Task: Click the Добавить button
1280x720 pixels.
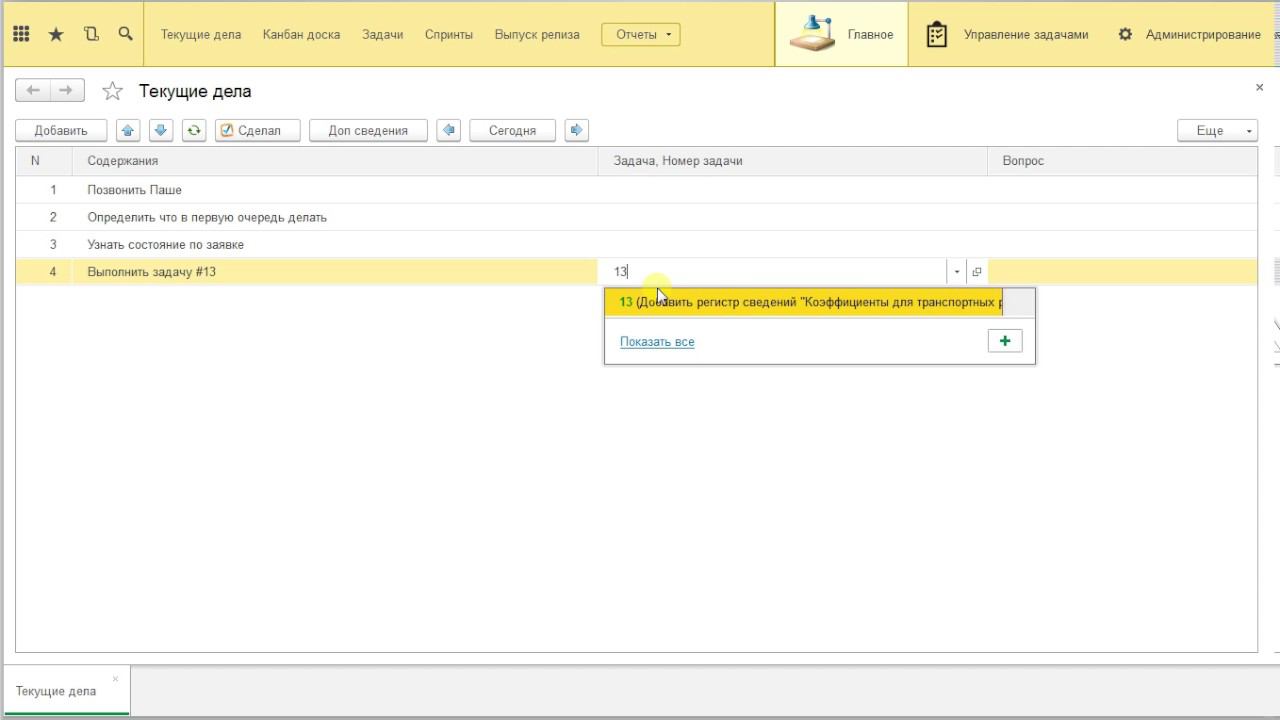Action: pyautogui.click(x=61, y=130)
